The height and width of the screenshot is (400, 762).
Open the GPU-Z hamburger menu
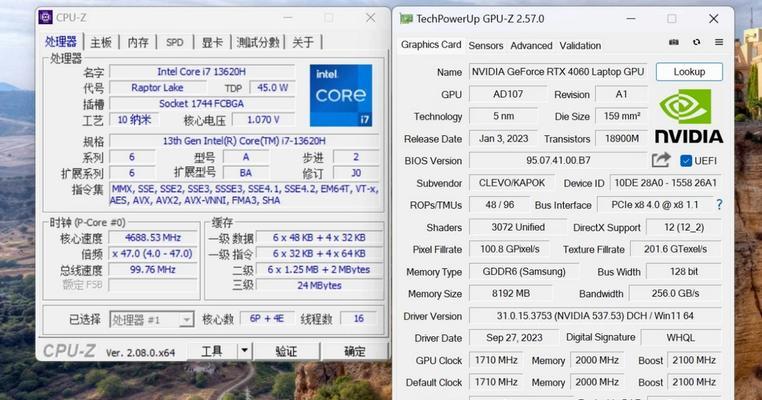pyautogui.click(x=719, y=42)
